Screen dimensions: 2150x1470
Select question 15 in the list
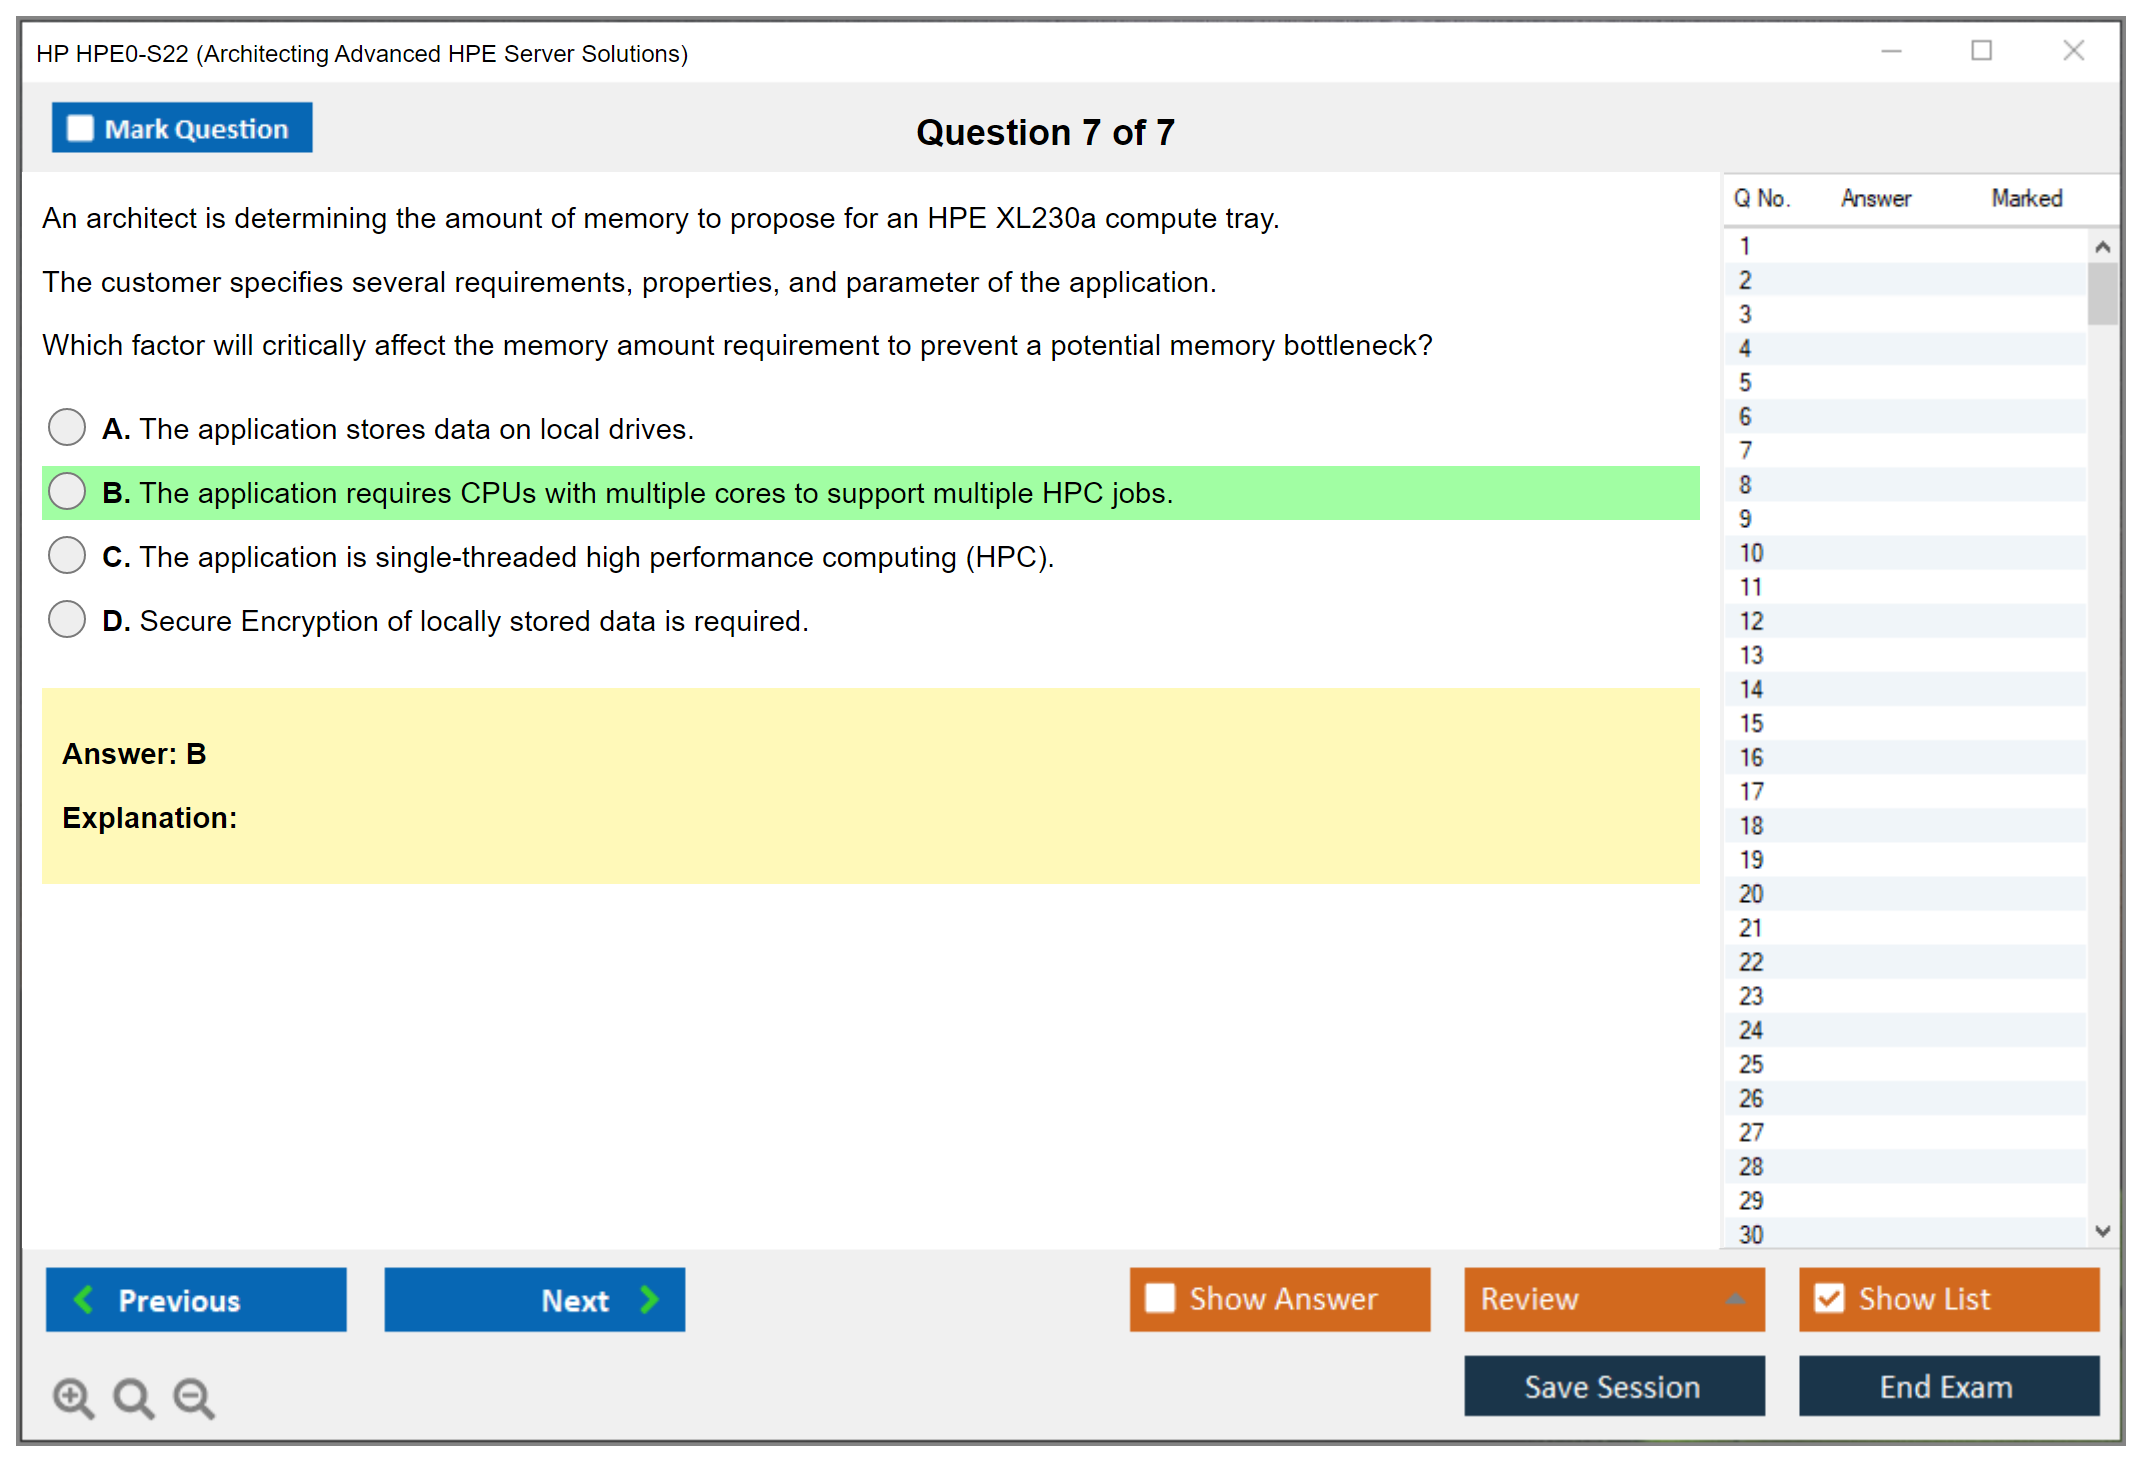(1751, 723)
